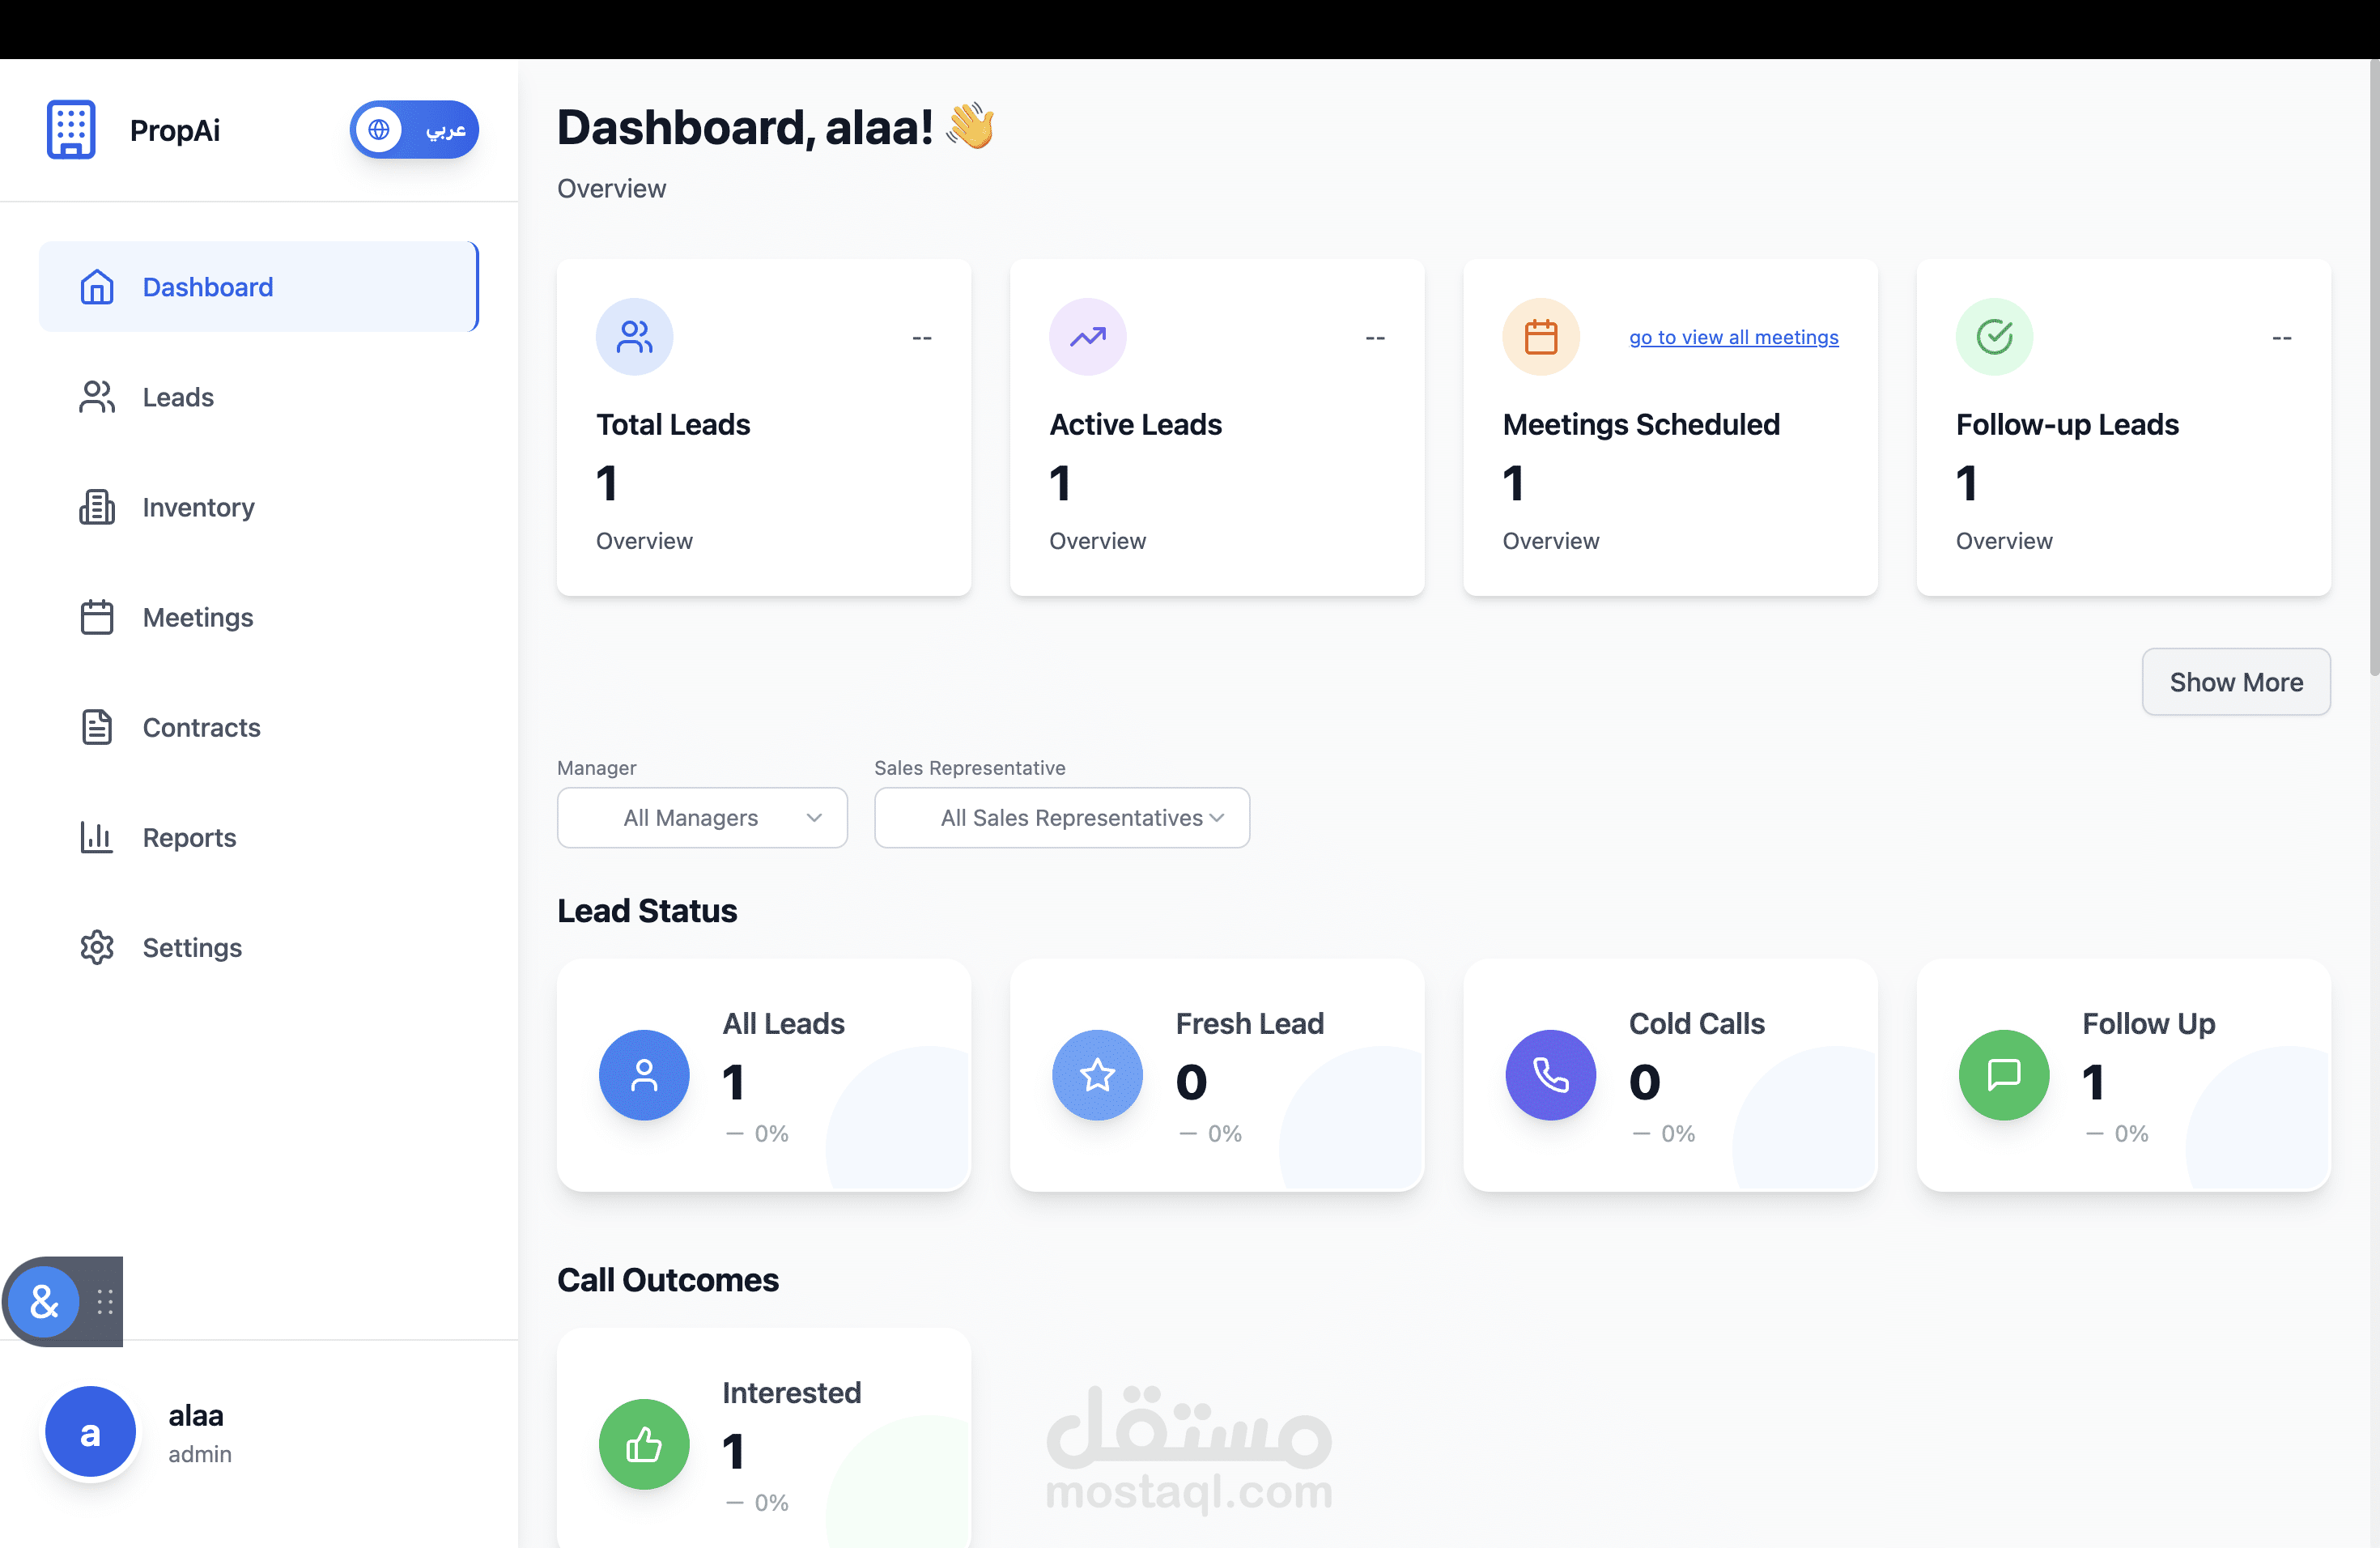Viewport: 2380px width, 1548px height.
Task: Click the Follow-up Leads checkmark circle icon
Action: (1995, 337)
